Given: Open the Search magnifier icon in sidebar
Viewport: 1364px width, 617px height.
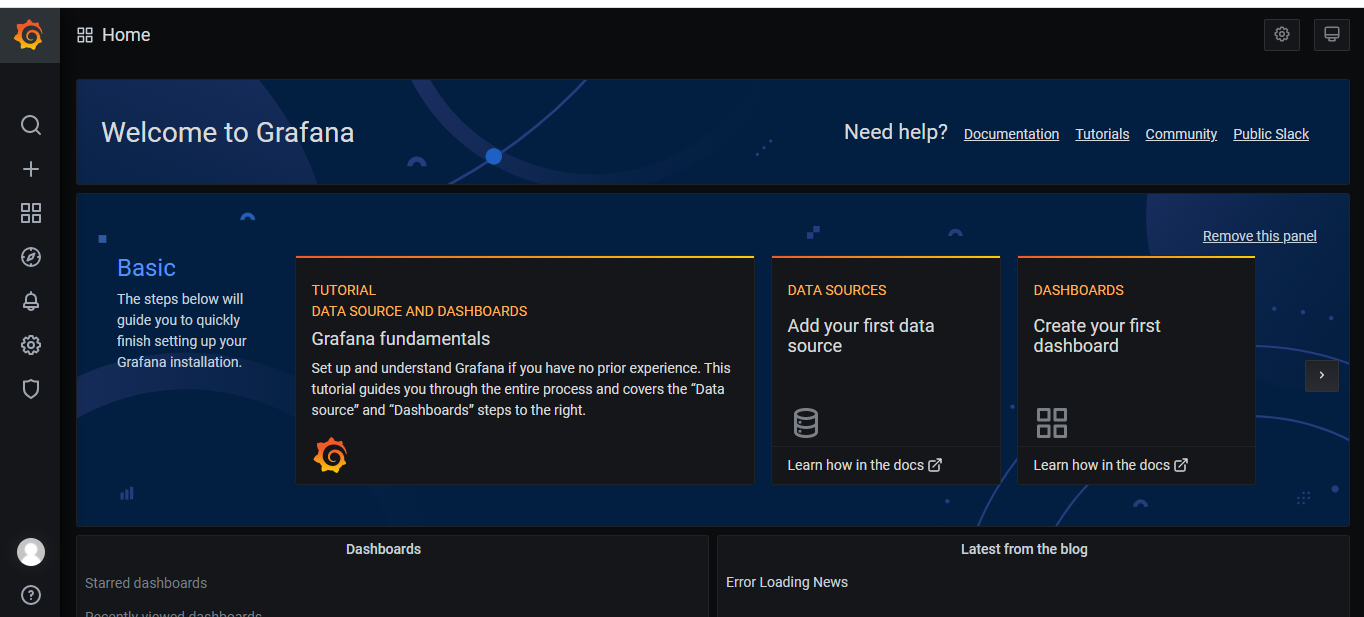Looking at the screenshot, I should (31, 125).
